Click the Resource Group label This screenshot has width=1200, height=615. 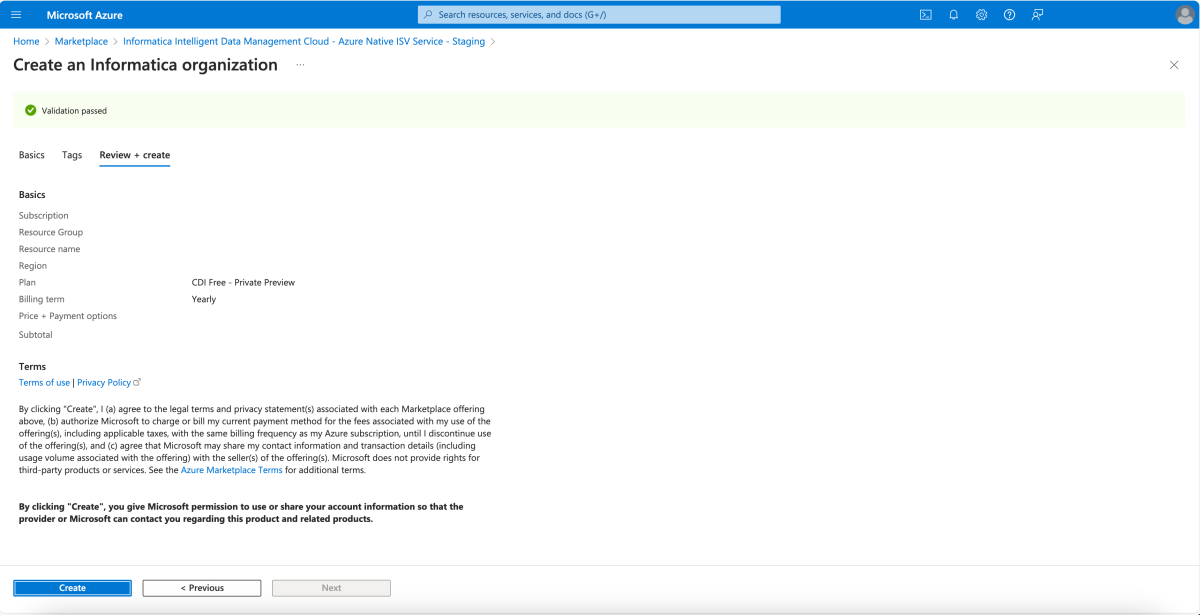point(51,232)
